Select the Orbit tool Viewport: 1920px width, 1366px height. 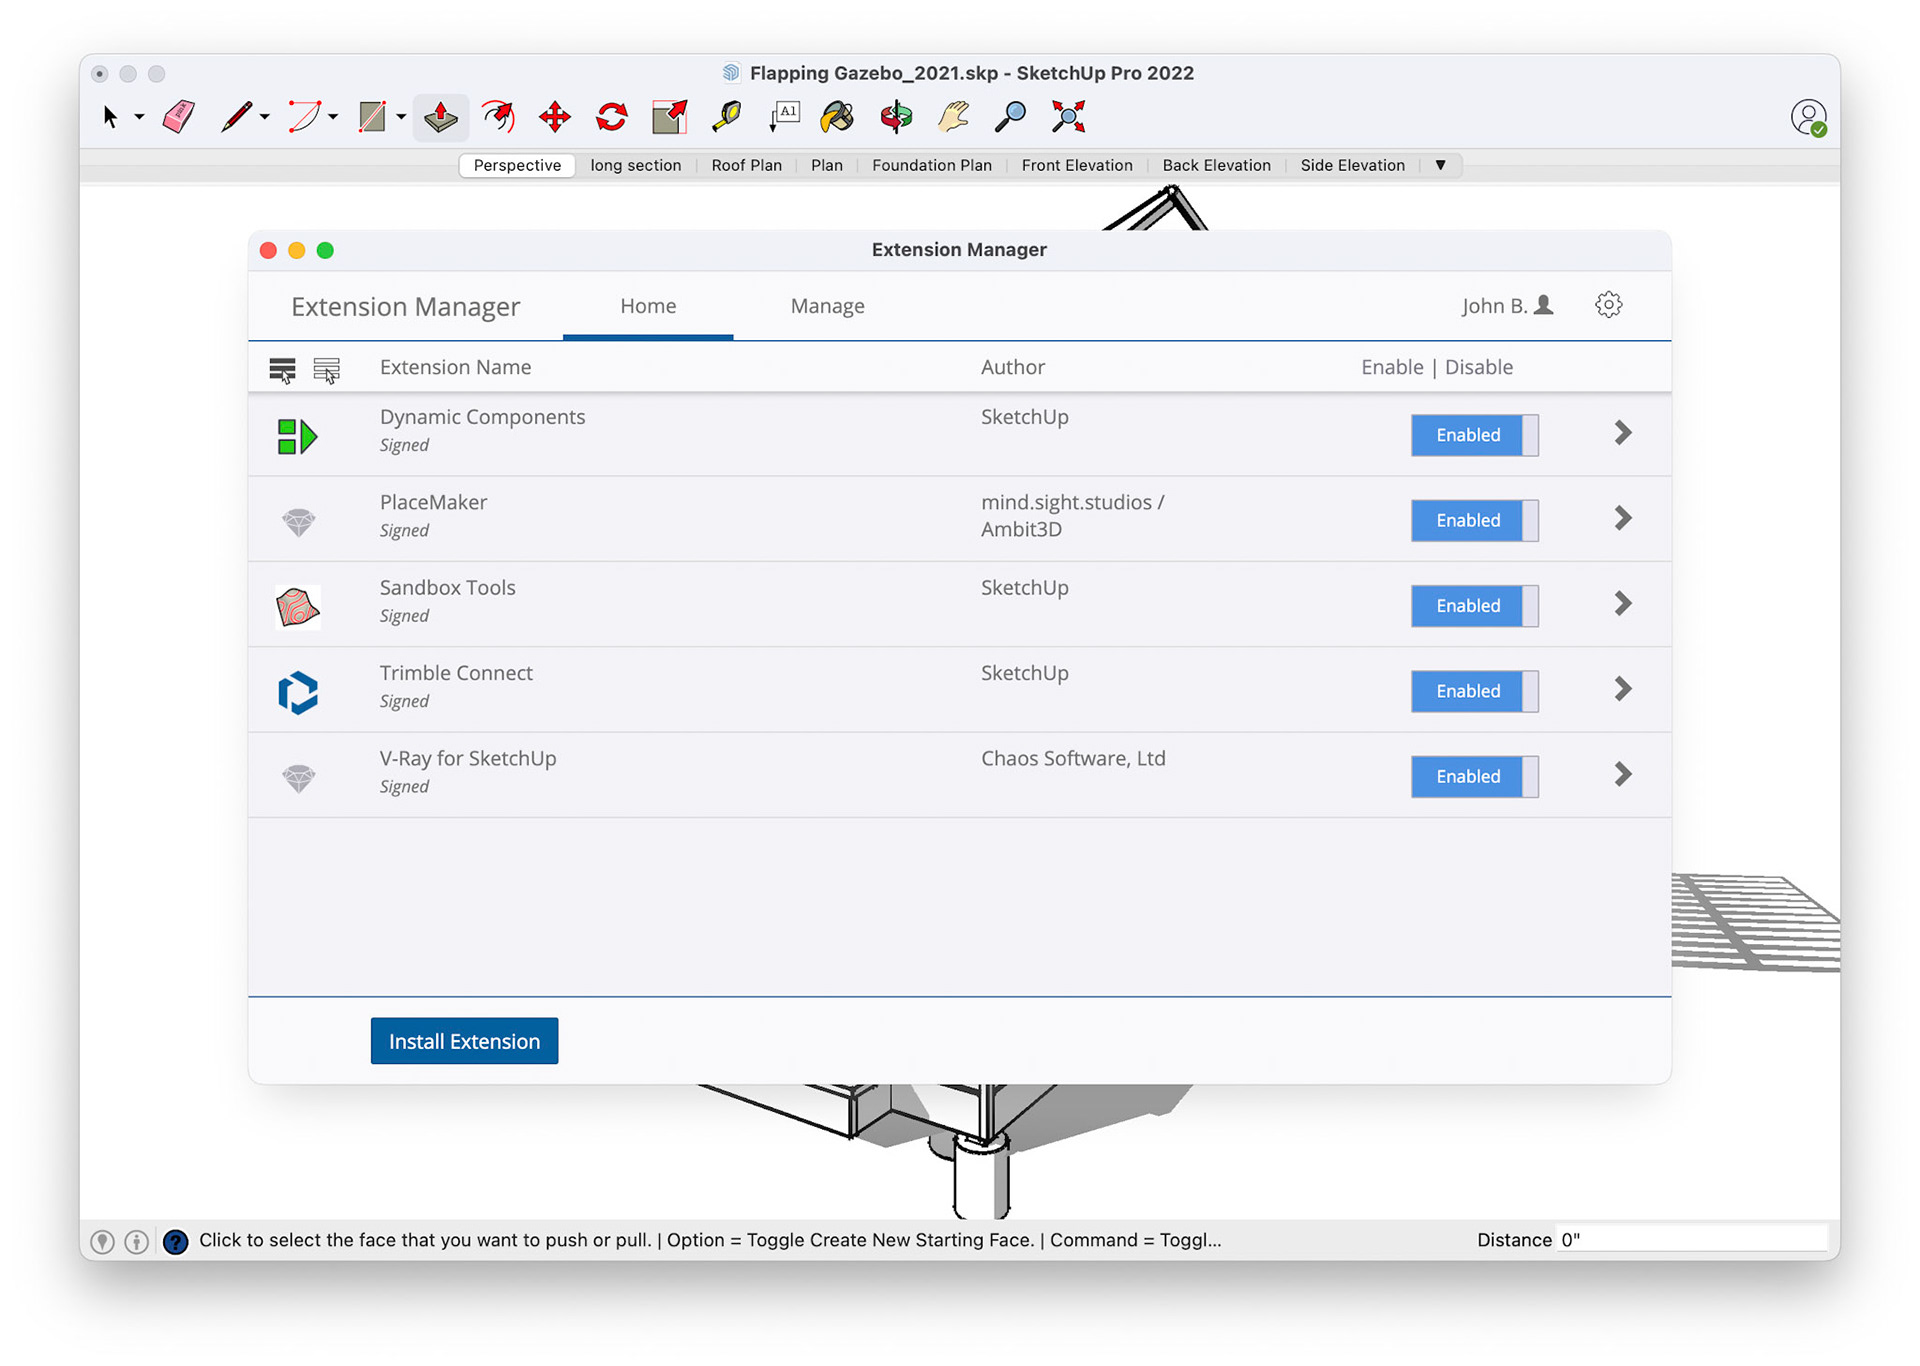896,117
